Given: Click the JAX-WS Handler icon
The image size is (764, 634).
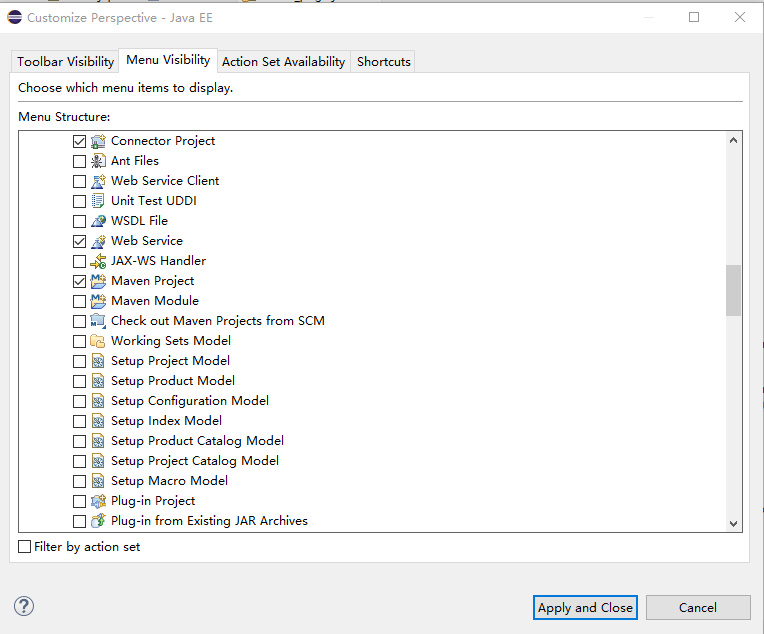Looking at the screenshot, I should pos(98,261).
